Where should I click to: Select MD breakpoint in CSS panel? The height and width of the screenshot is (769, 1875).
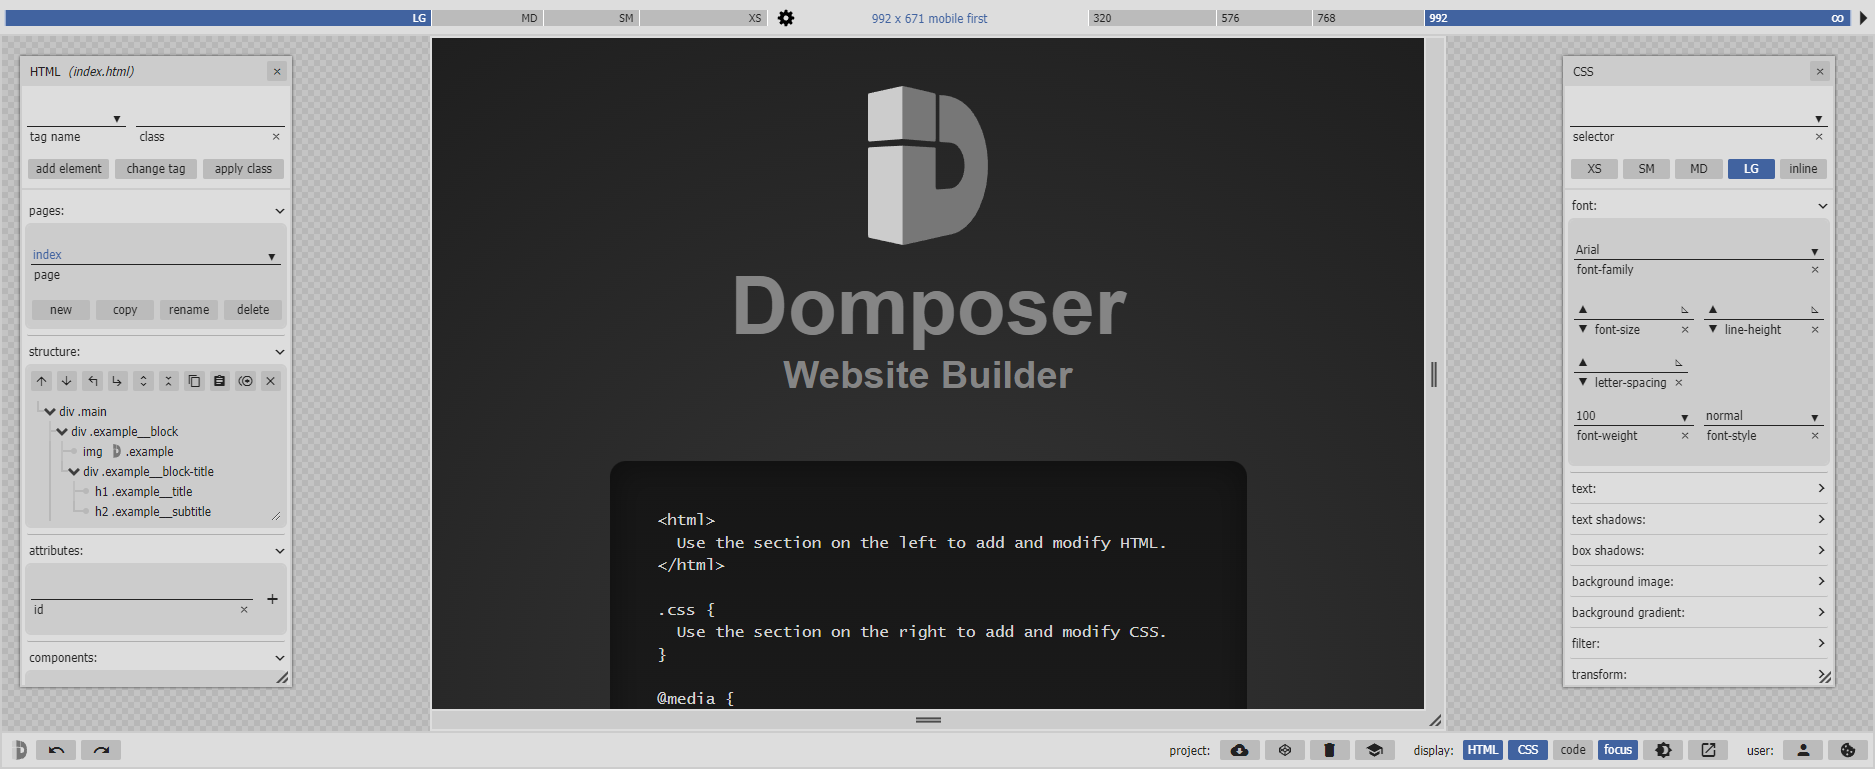[1699, 169]
